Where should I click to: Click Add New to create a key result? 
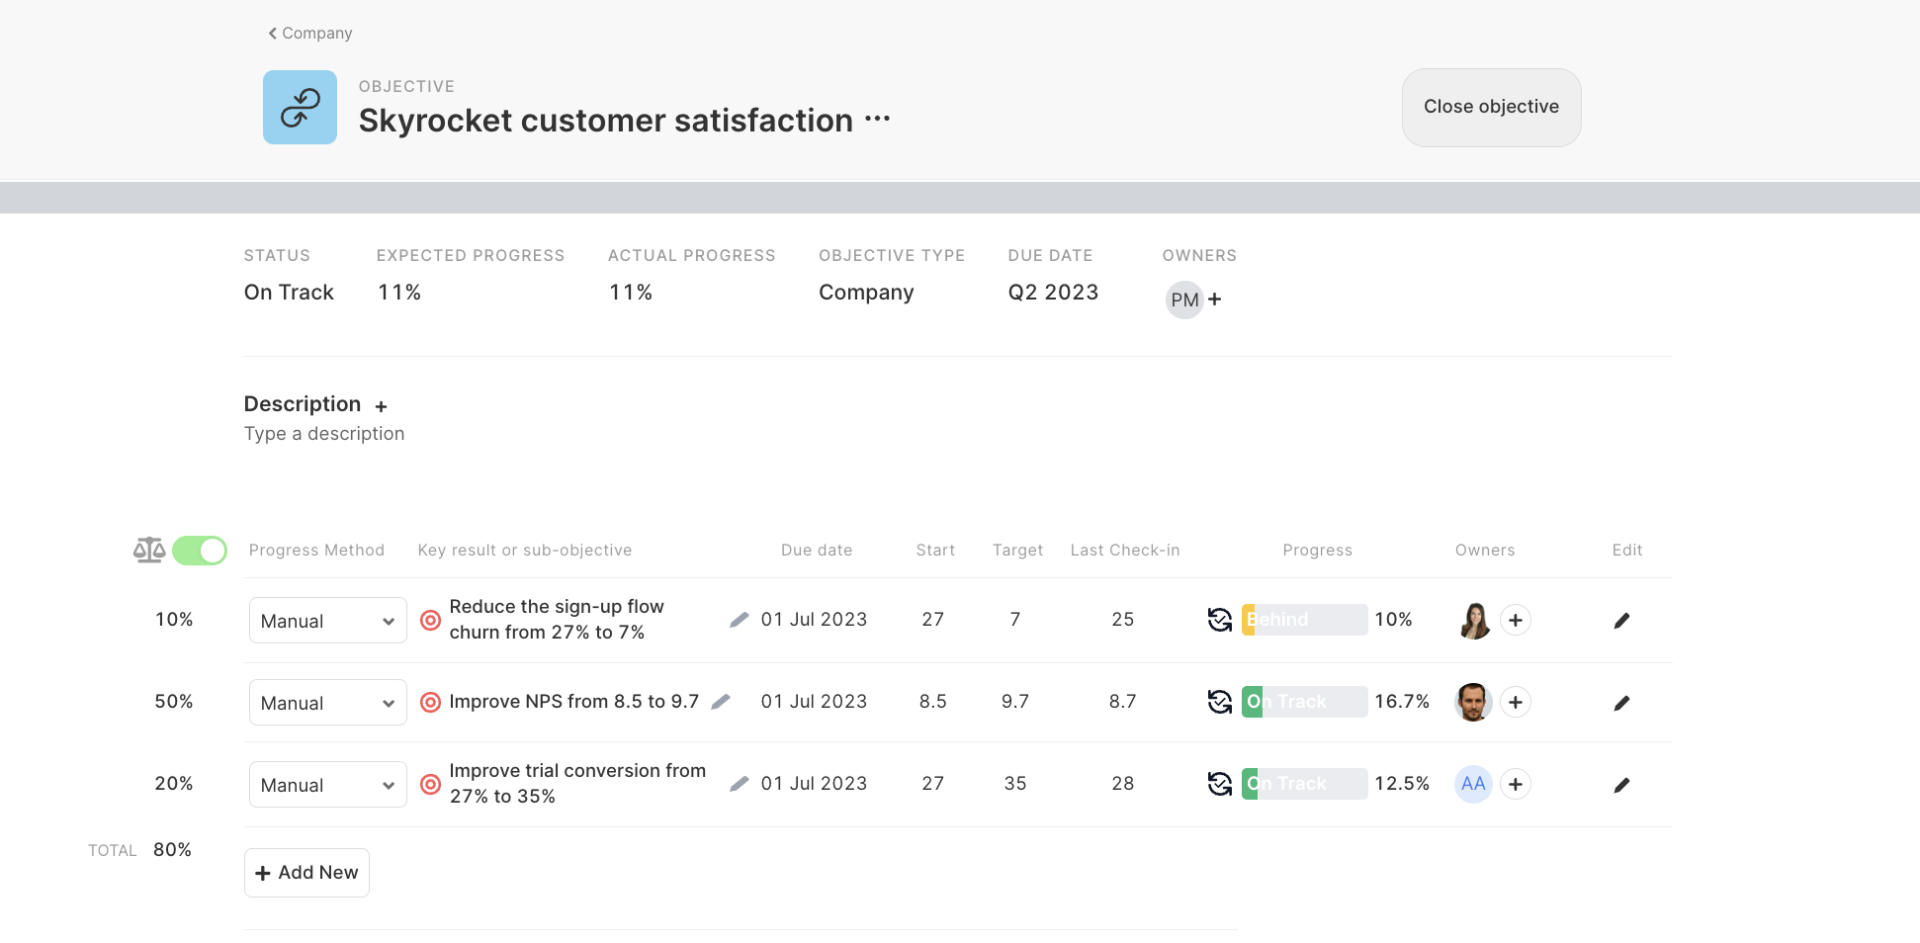[x=306, y=872]
